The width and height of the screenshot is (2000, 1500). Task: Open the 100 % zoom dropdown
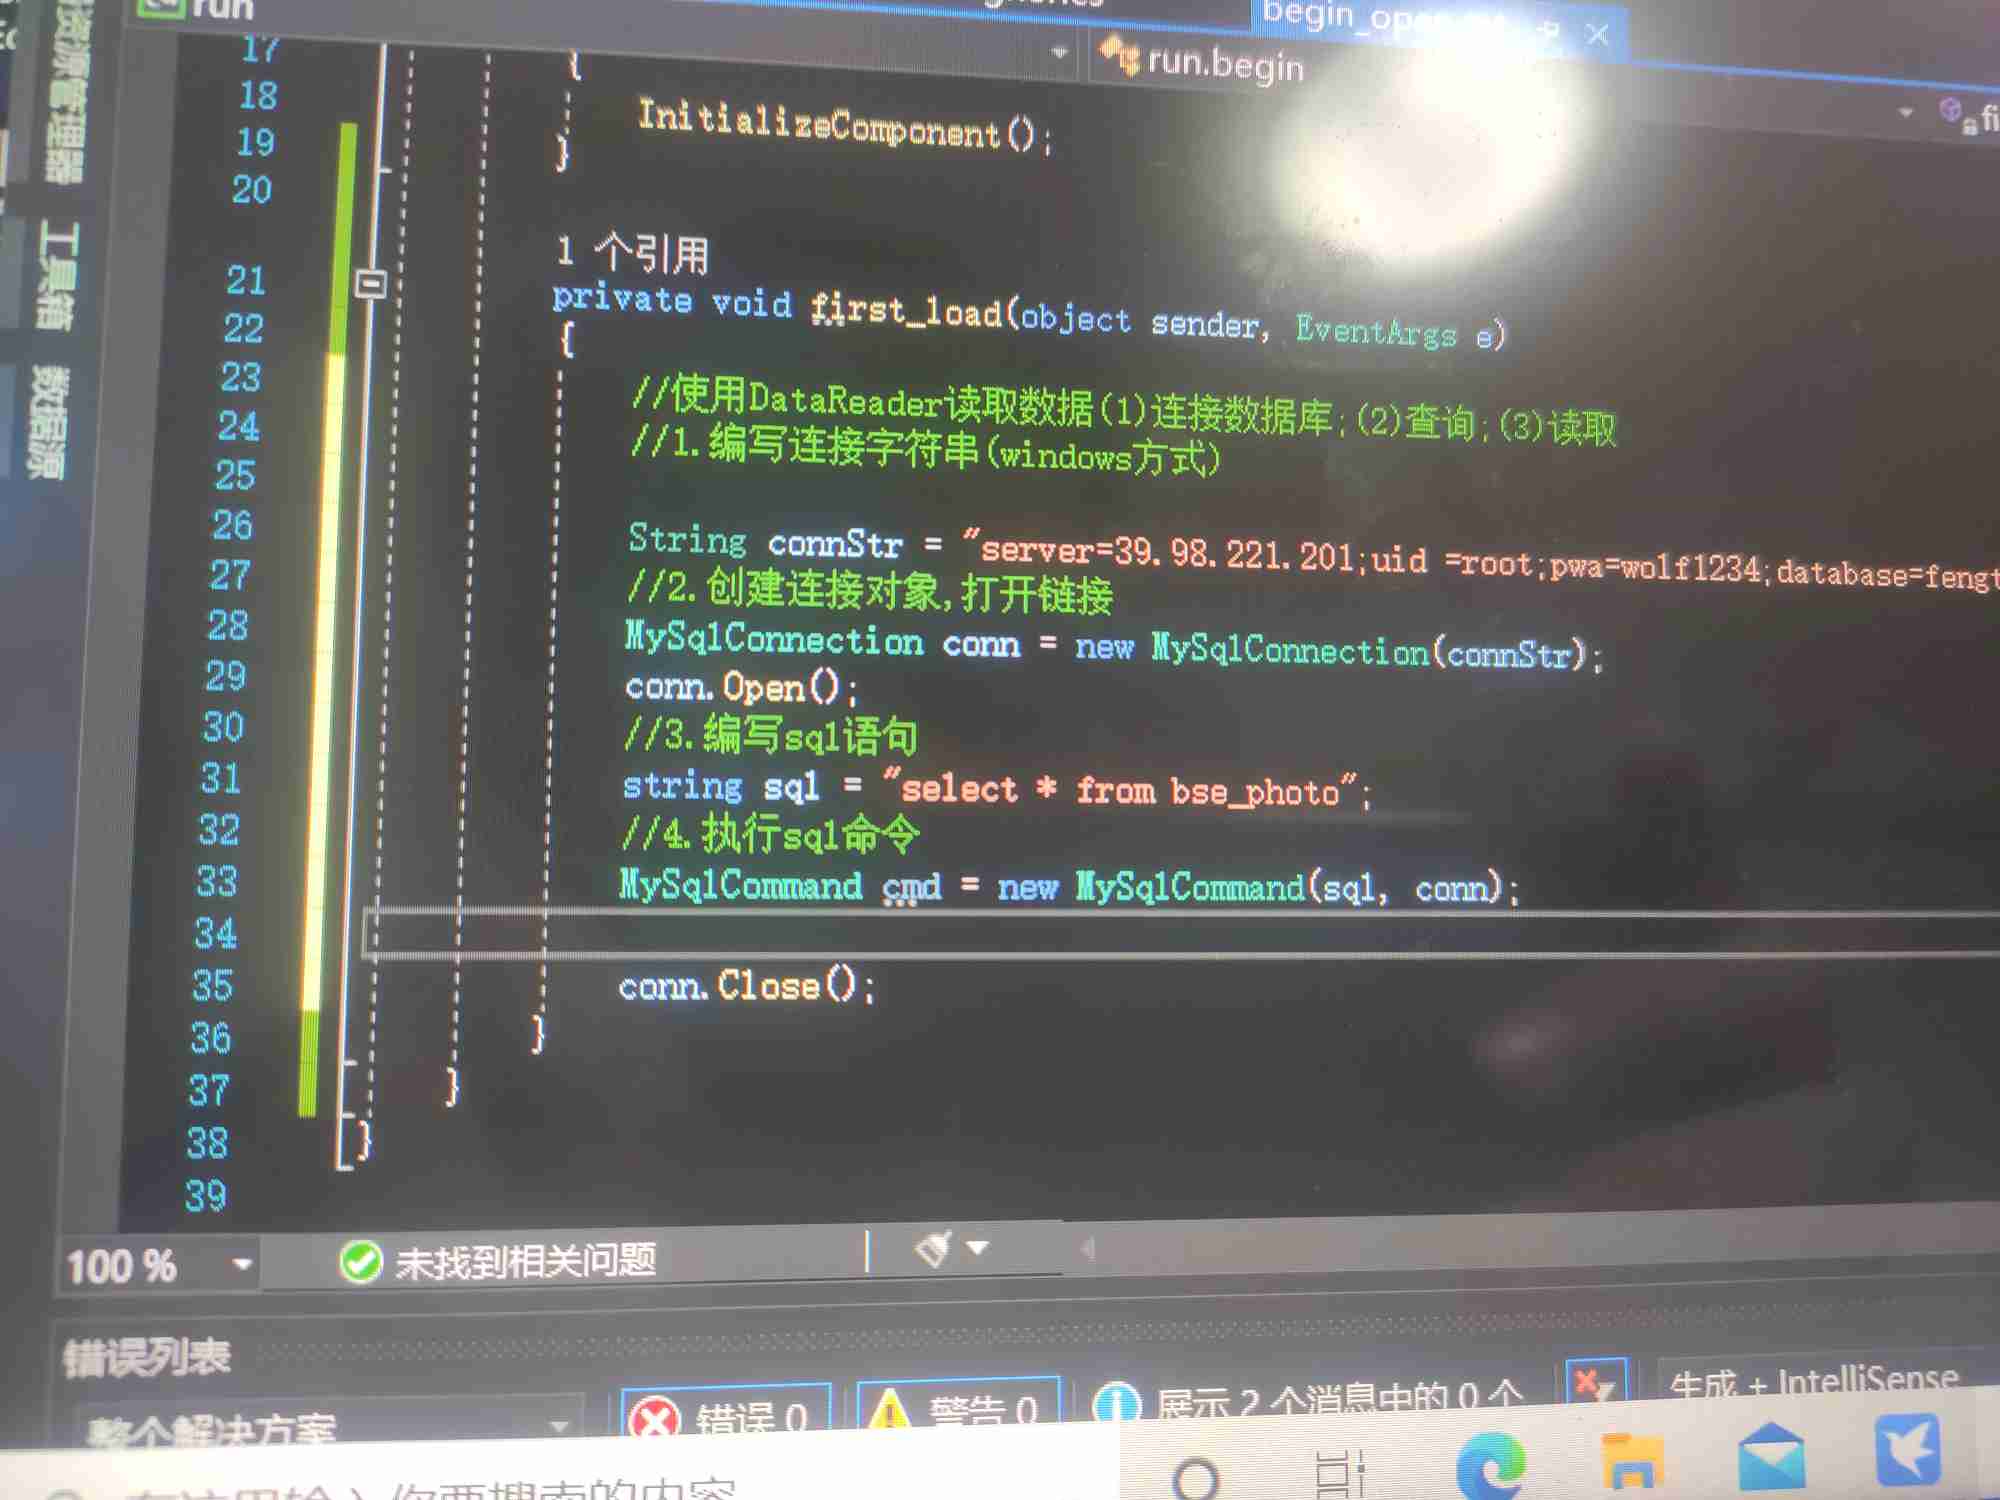(x=241, y=1264)
